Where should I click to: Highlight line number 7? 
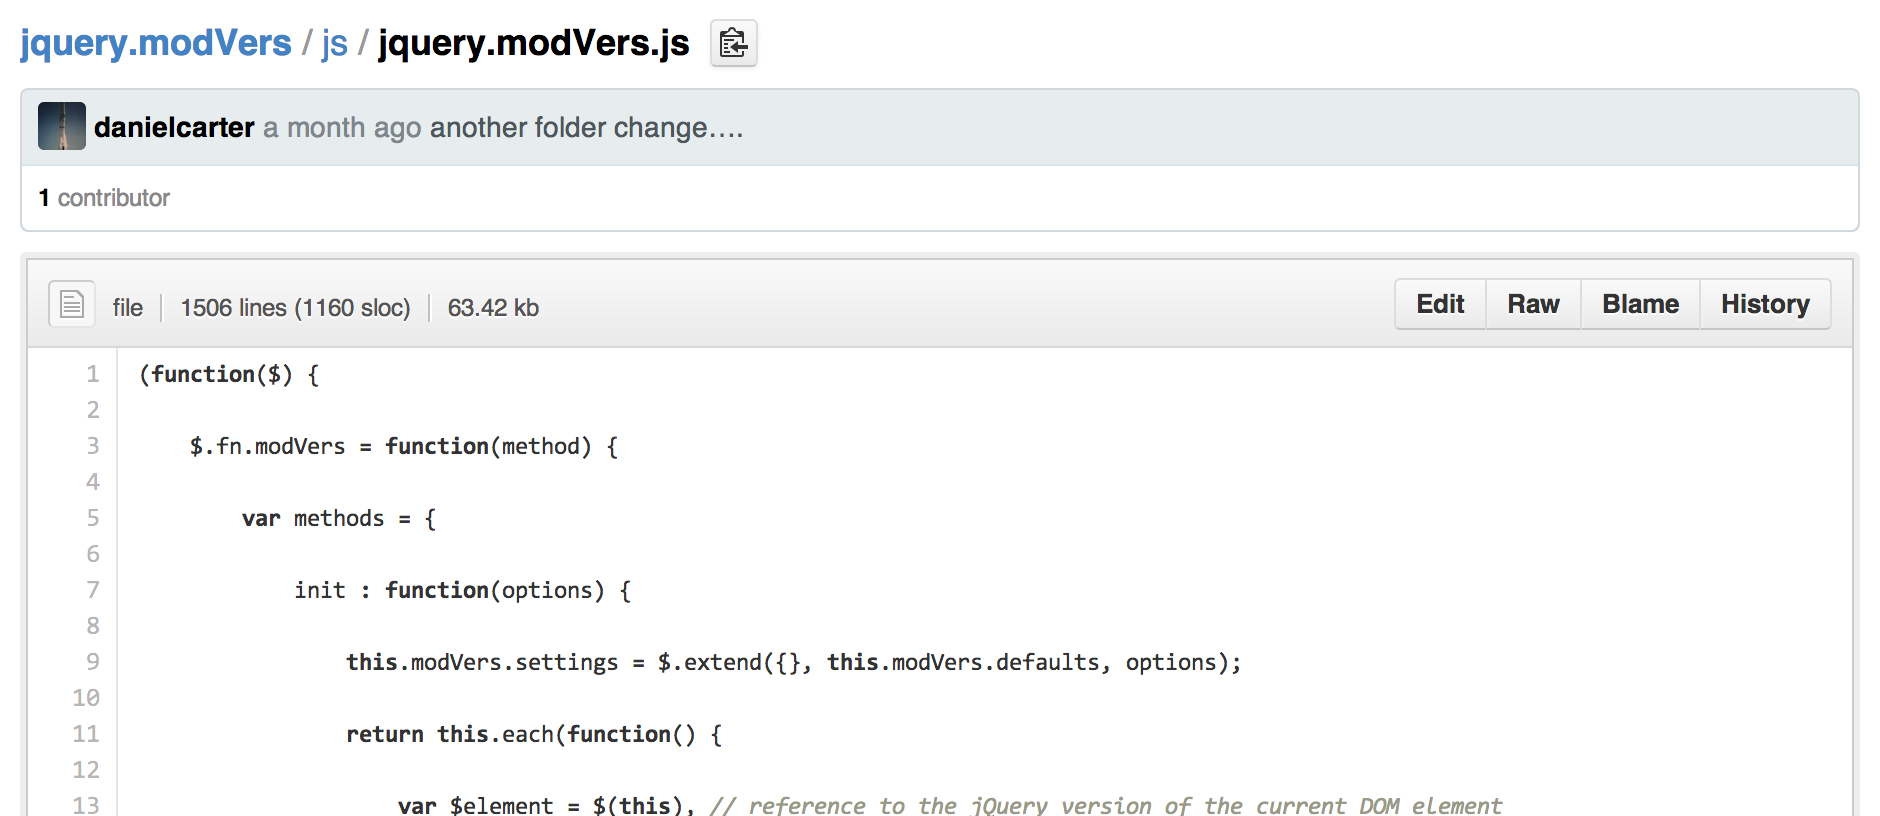pos(93,590)
